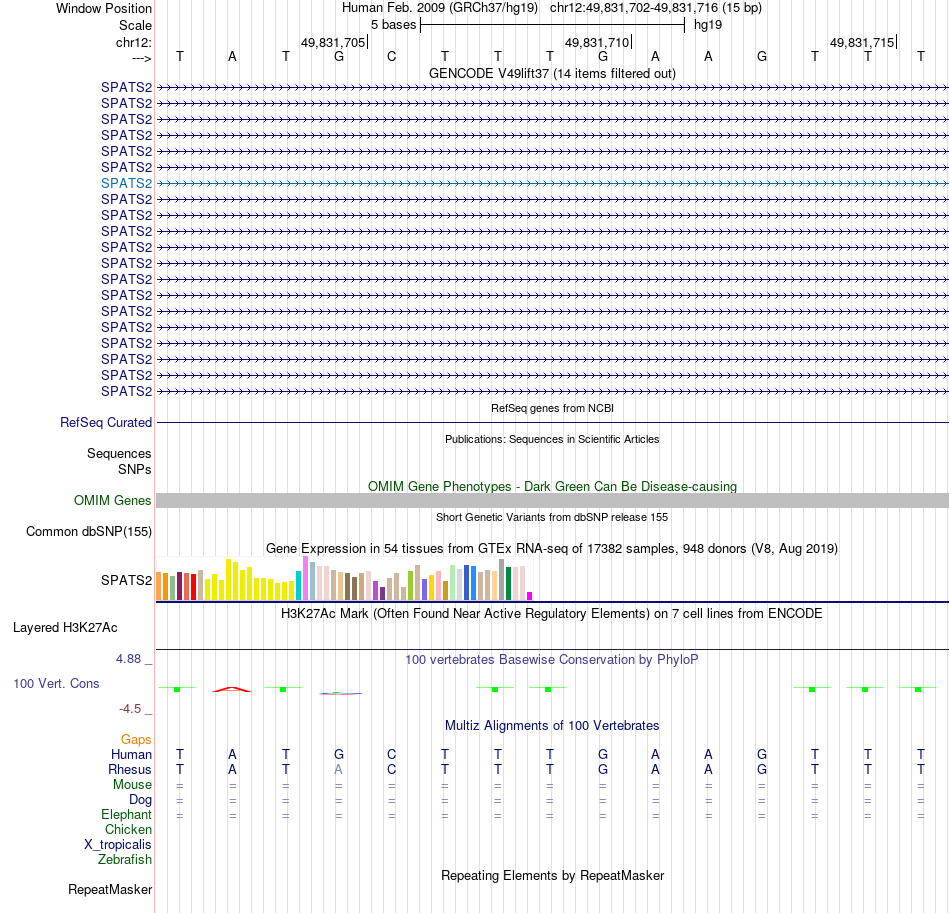Click the 4.88 PhyloP upper limit value
The height and width of the screenshot is (913, 950).
pyautogui.click(x=128, y=659)
